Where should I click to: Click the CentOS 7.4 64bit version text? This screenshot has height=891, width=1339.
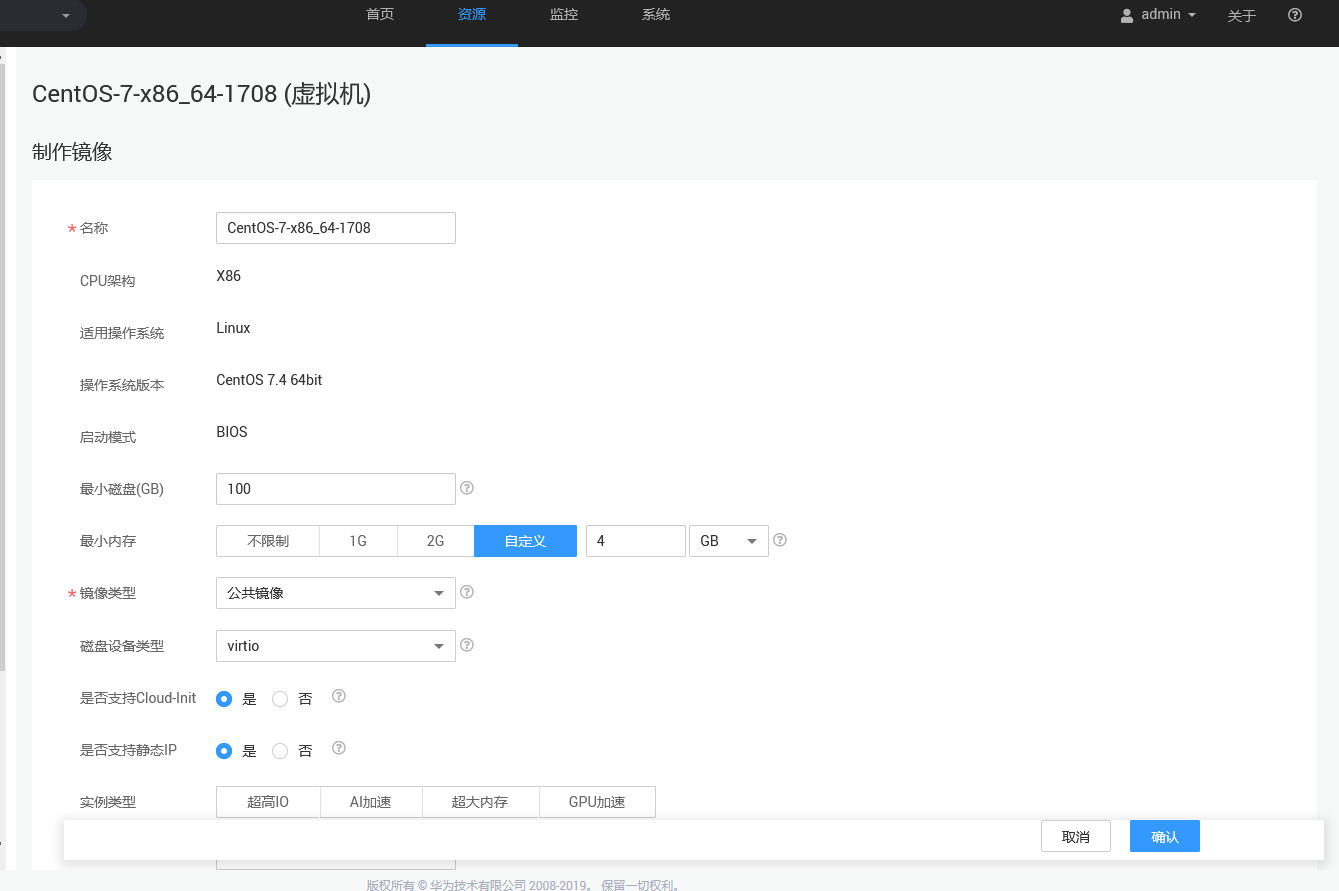[x=269, y=380]
